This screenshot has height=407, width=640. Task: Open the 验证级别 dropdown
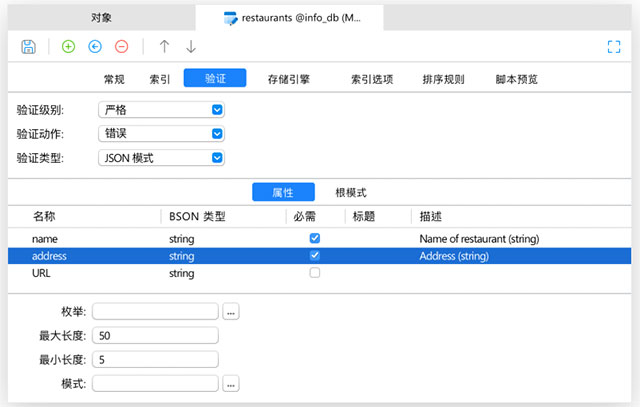162,110
